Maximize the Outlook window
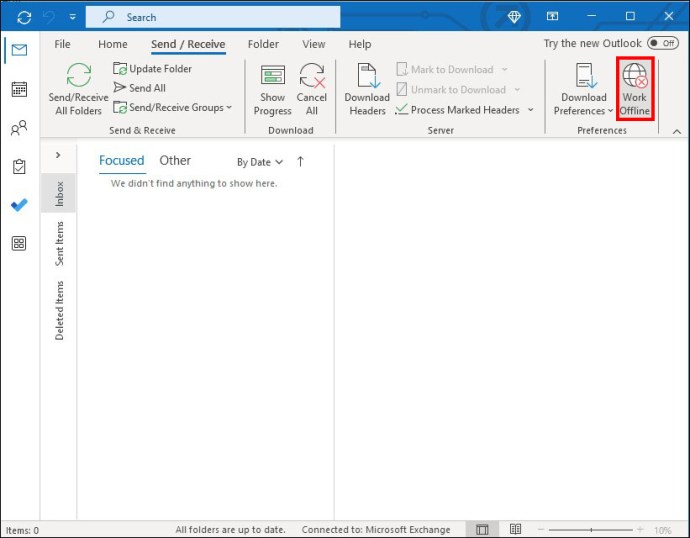 pos(630,16)
